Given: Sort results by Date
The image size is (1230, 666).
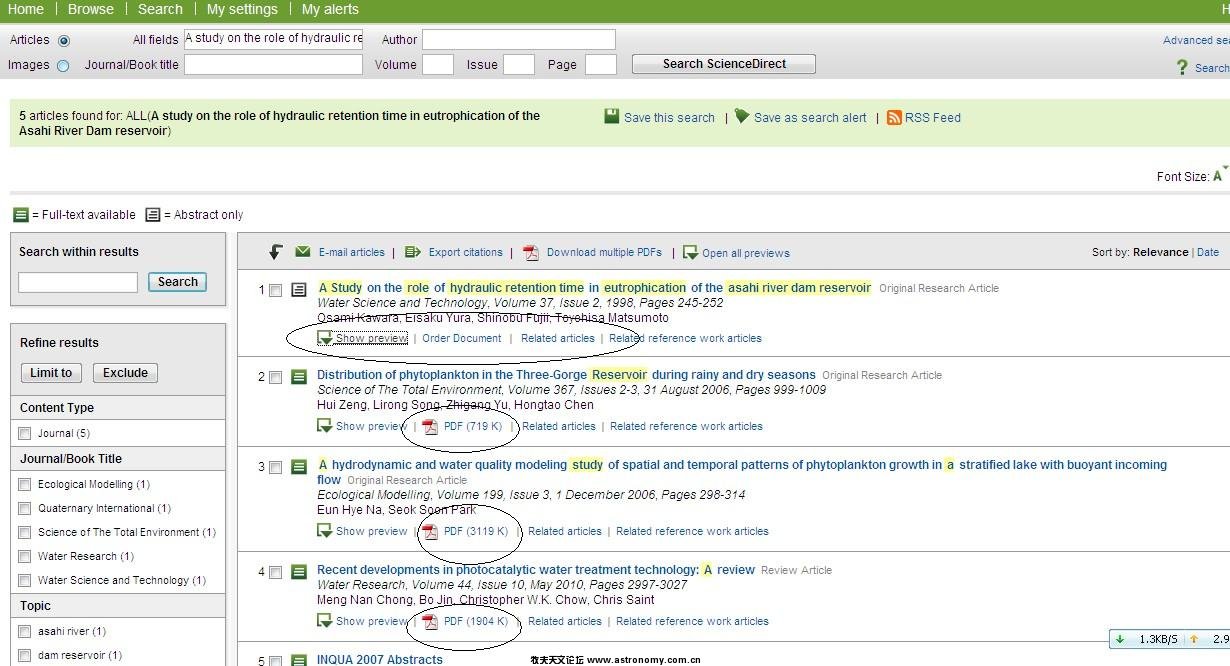Looking at the screenshot, I should [1208, 252].
